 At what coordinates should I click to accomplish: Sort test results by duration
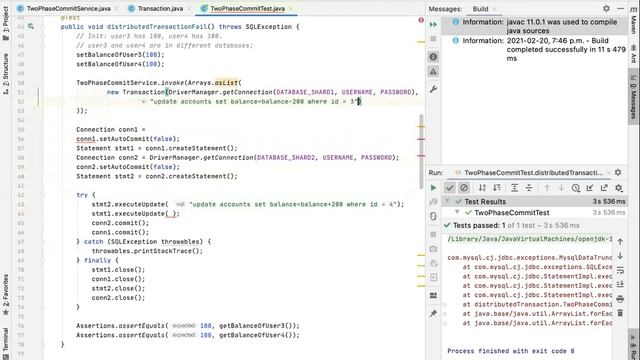pos(497,188)
